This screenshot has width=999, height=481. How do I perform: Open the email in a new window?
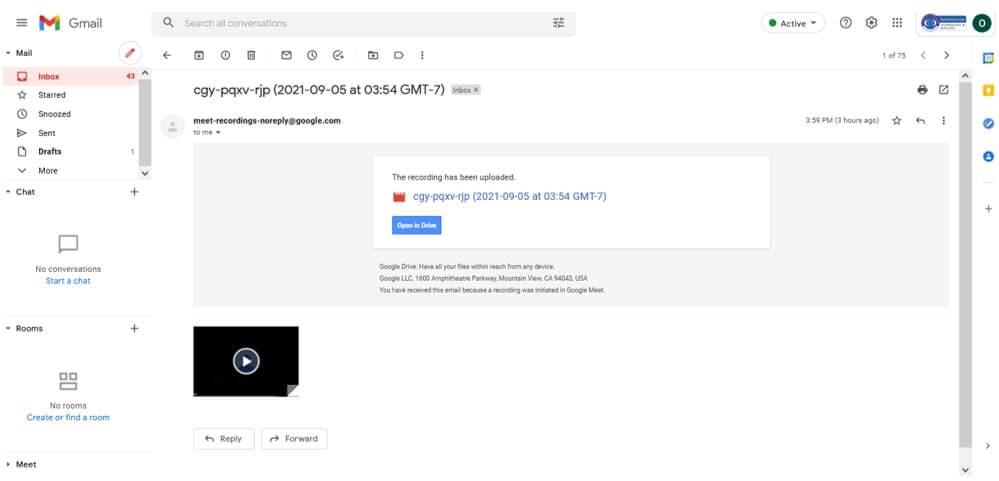944,90
